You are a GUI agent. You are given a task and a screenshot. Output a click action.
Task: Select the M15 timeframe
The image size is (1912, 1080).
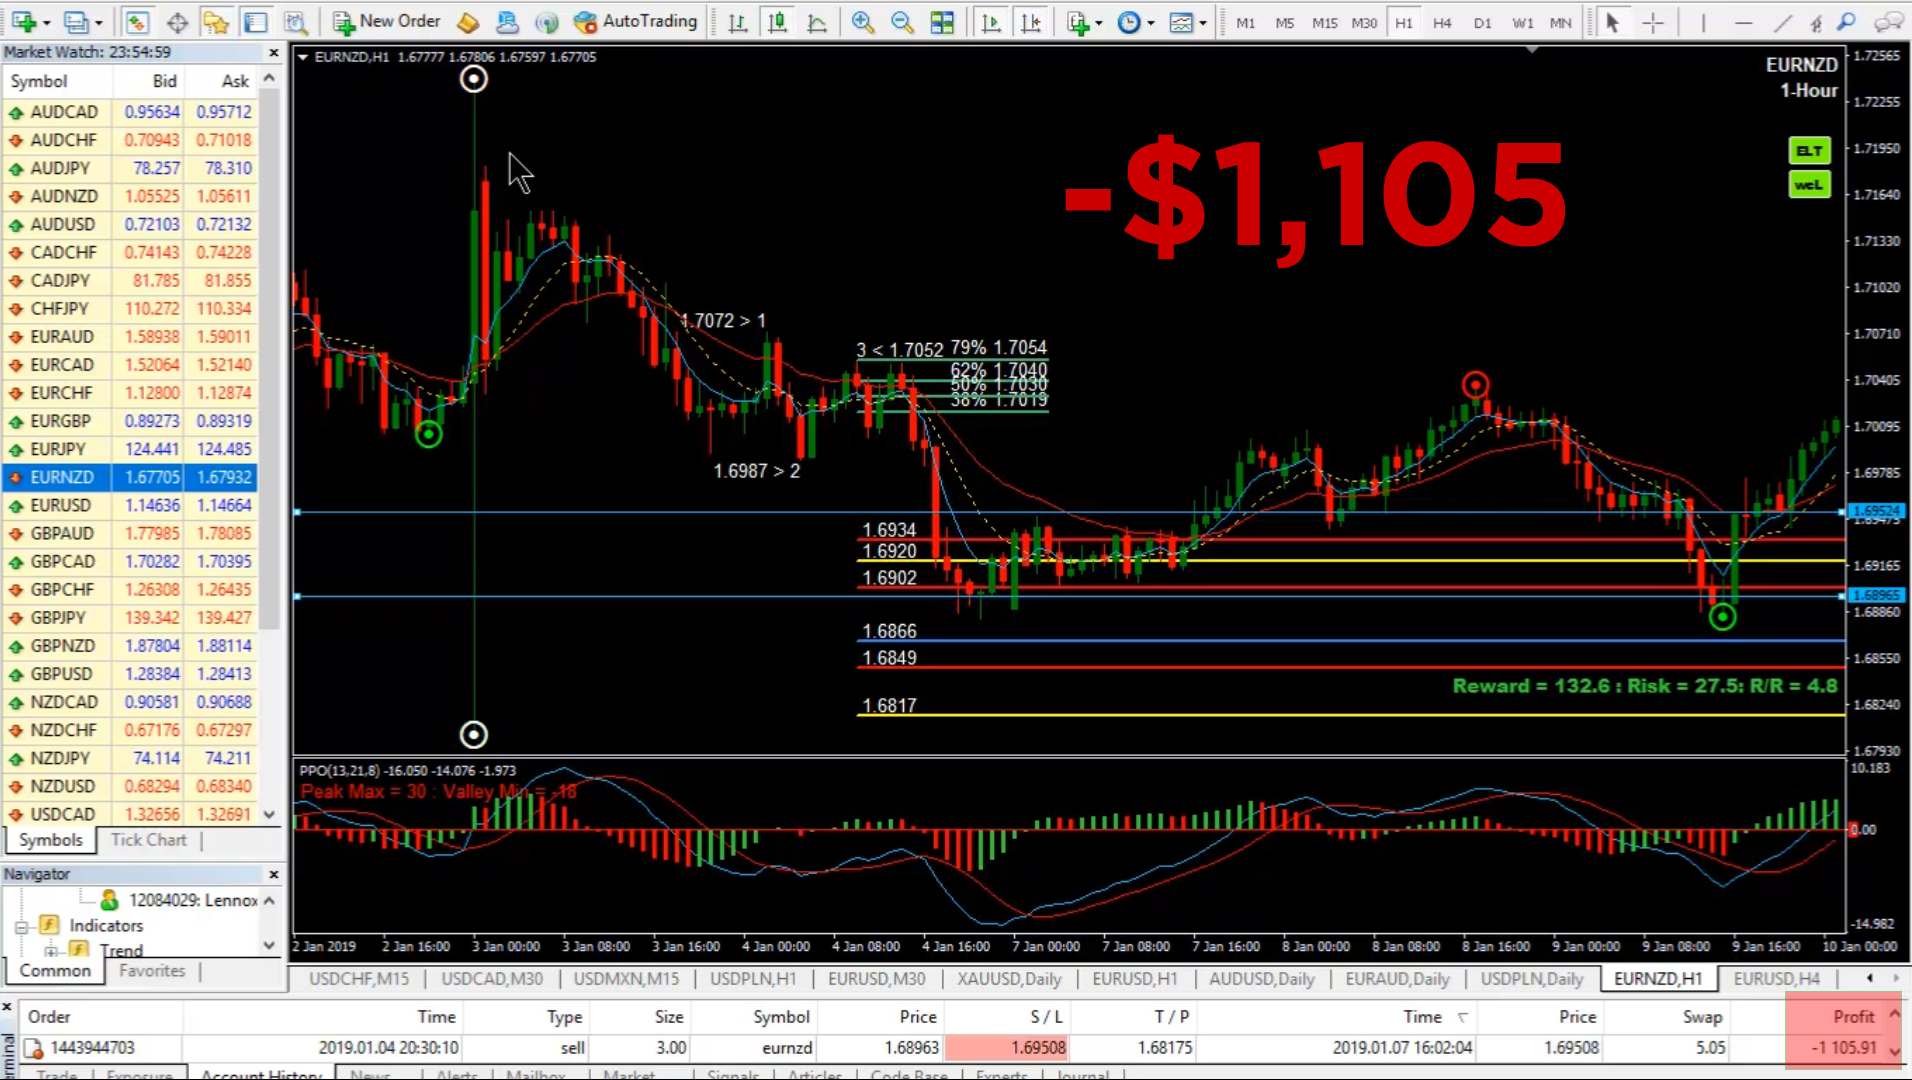pos(1325,22)
